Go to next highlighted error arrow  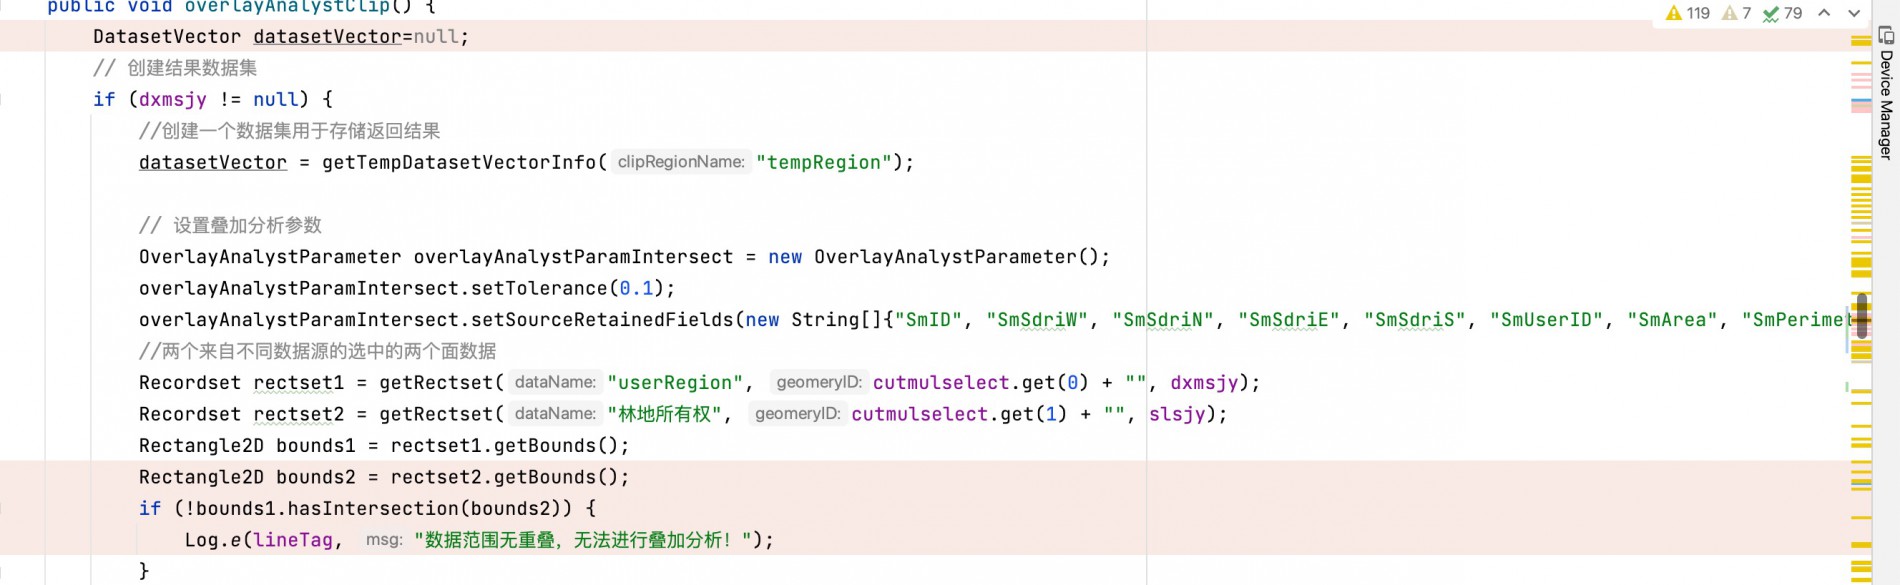[x=1854, y=13]
